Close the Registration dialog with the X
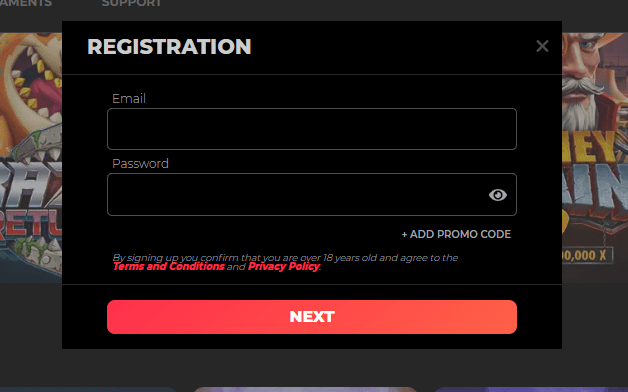 click(x=542, y=46)
